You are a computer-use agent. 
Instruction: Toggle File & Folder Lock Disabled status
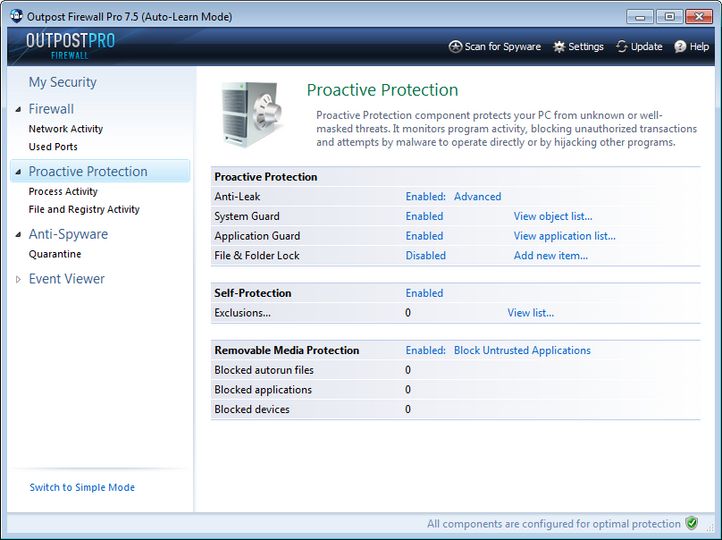tap(425, 256)
